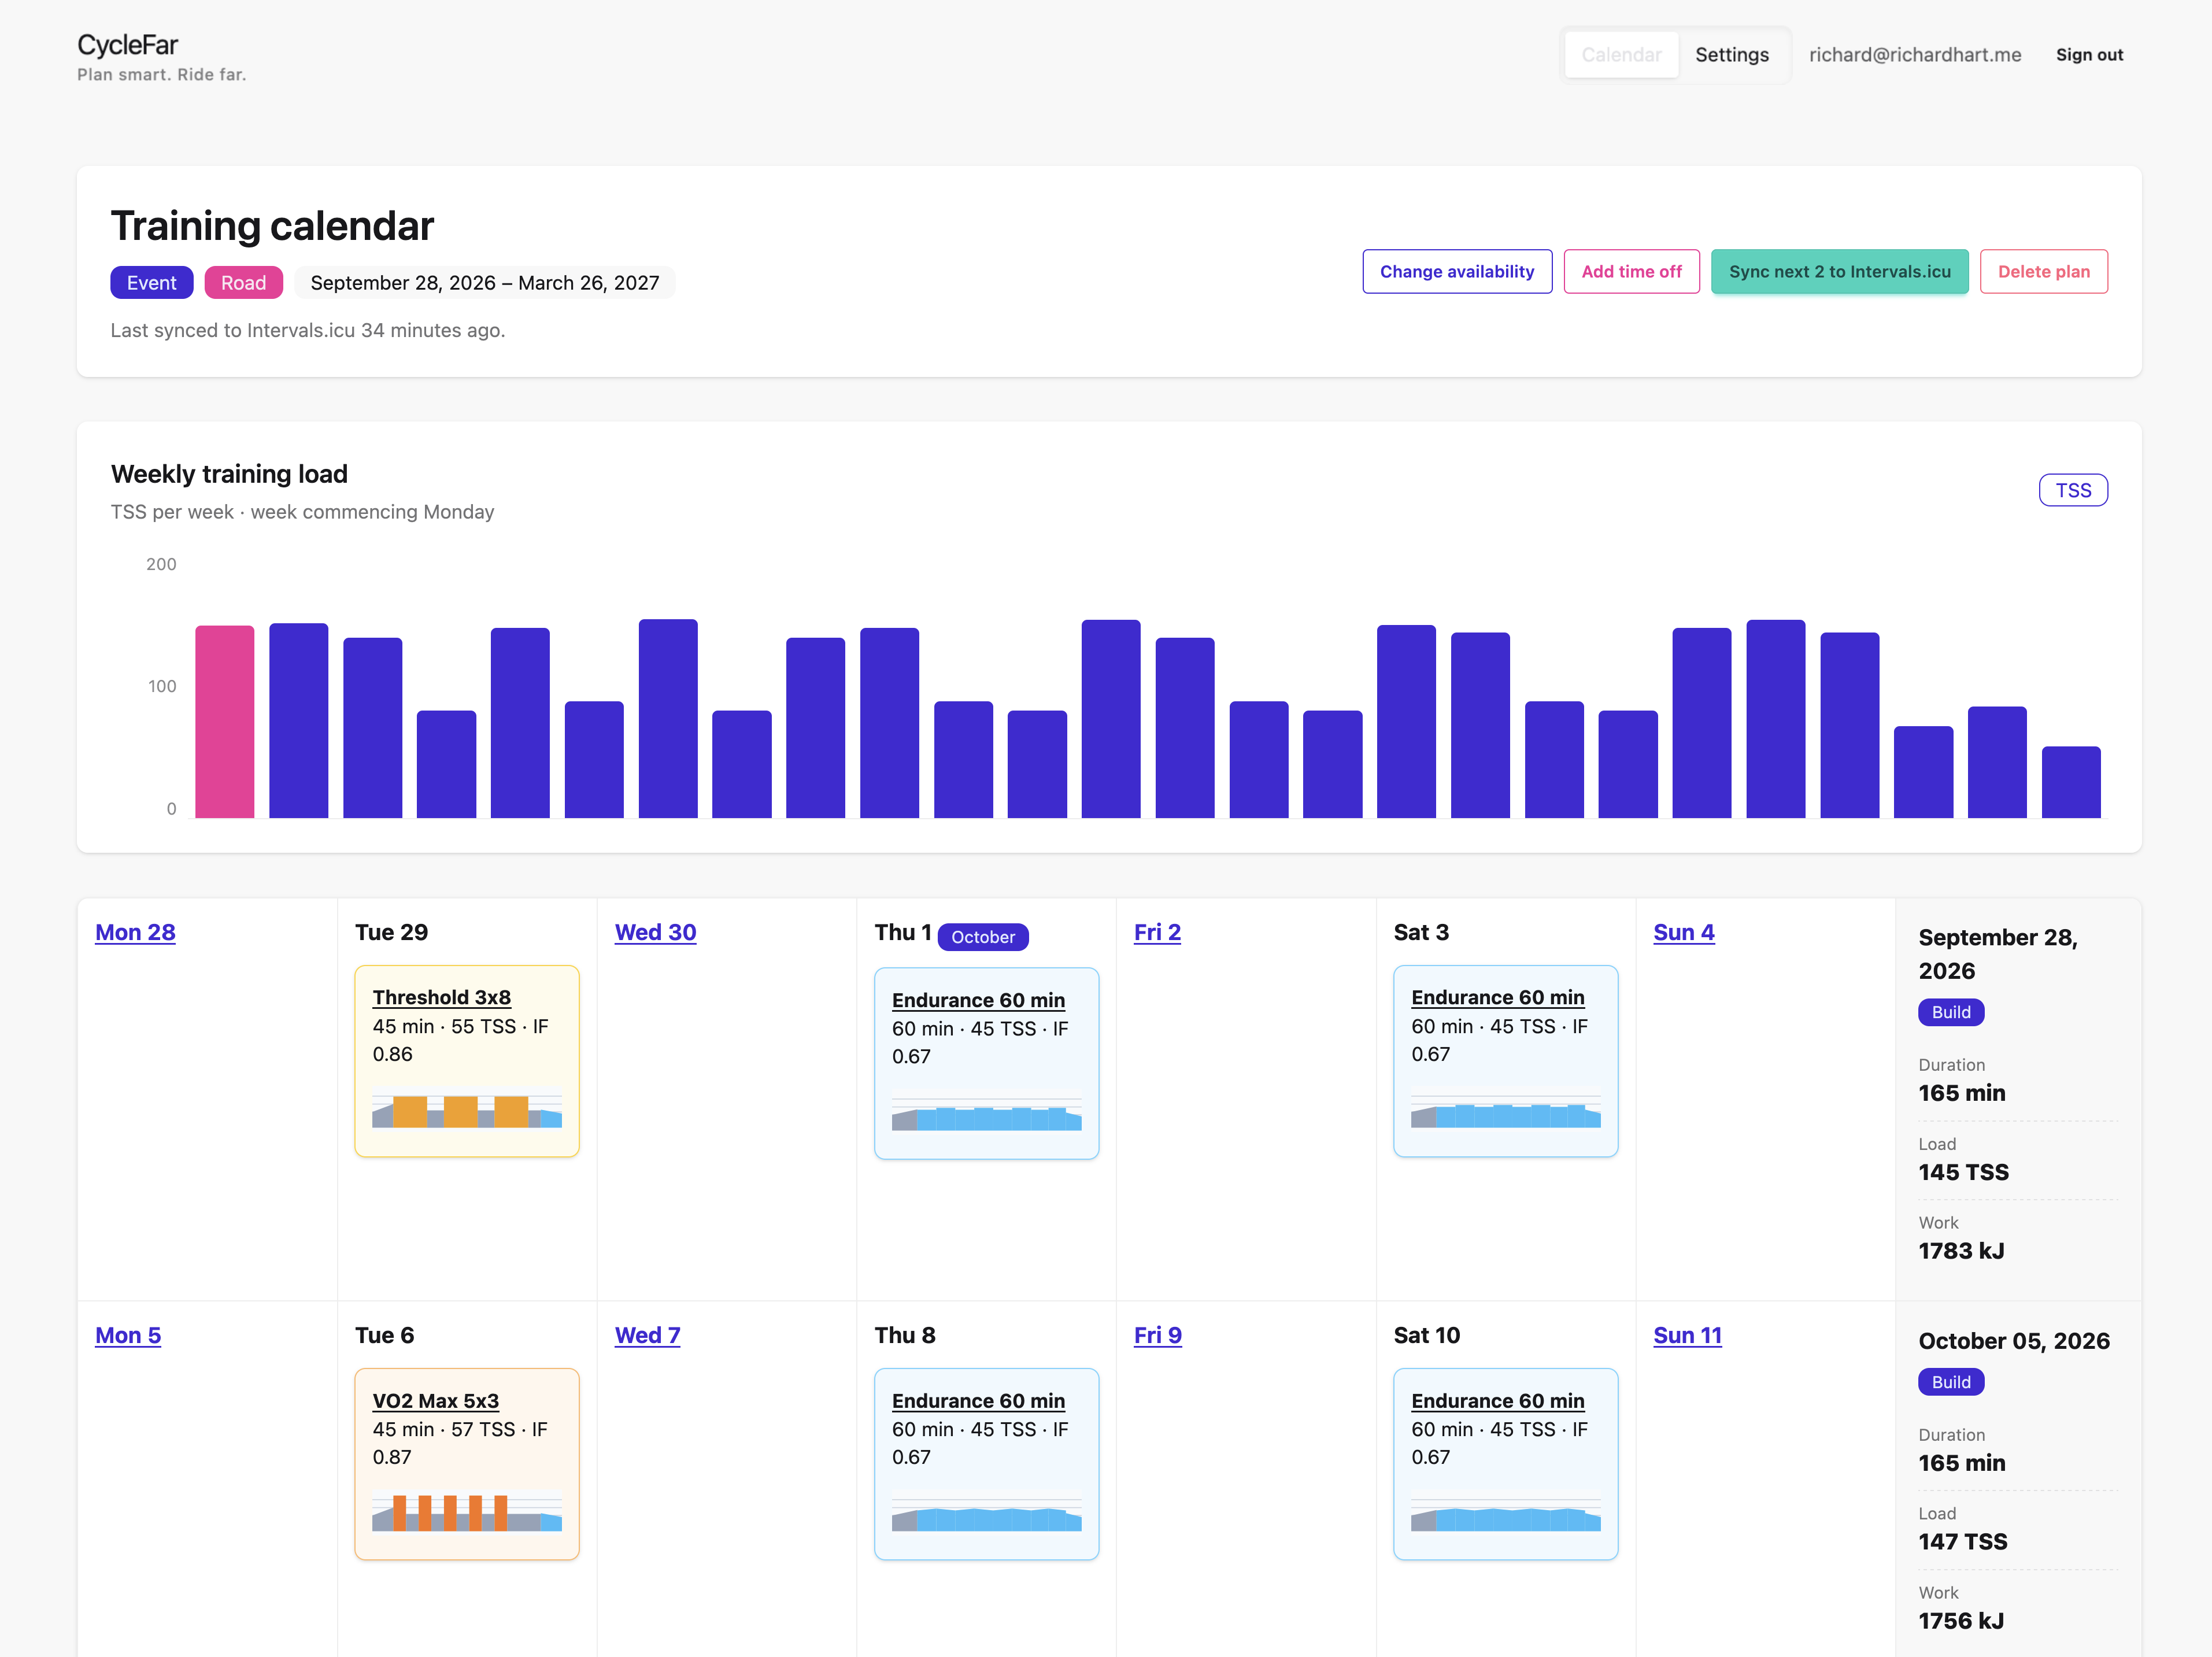Screen dimensions: 2212x1657
Task: Open Wed 7 day link
Action: point(647,1335)
